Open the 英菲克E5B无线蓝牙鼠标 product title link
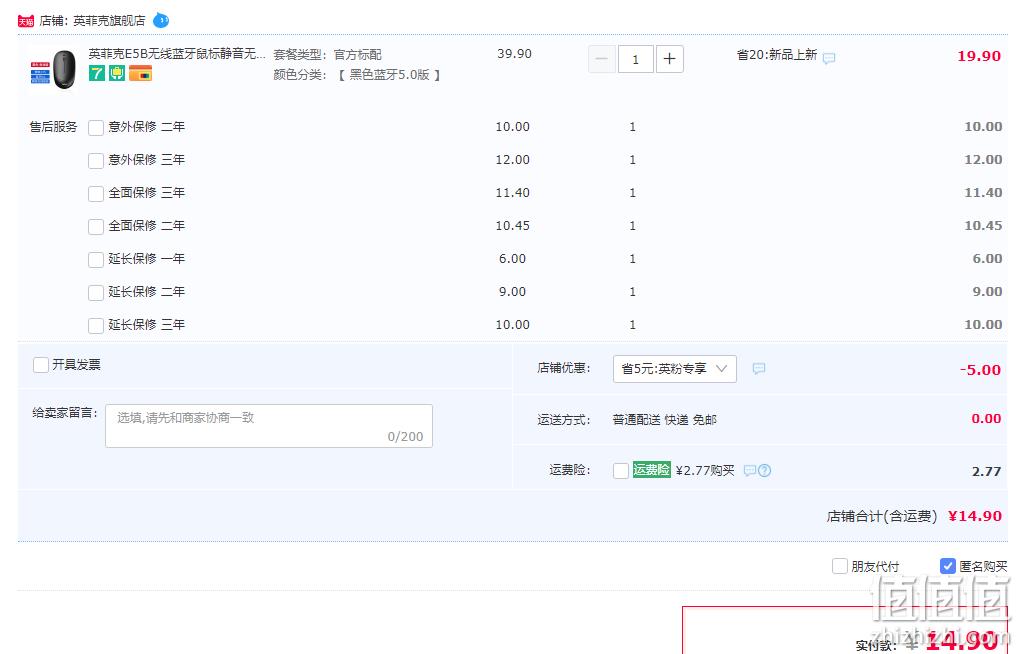The width and height of the screenshot is (1020, 654). click(177, 54)
